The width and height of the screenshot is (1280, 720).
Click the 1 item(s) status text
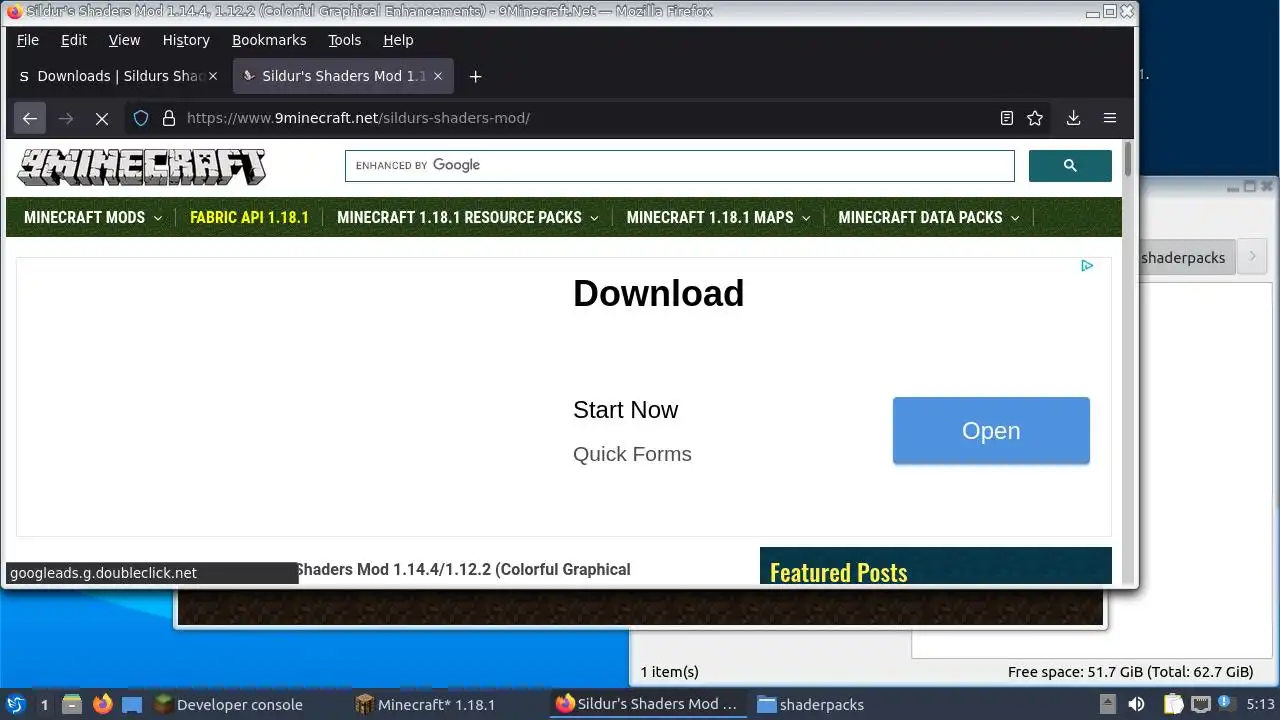click(x=669, y=672)
